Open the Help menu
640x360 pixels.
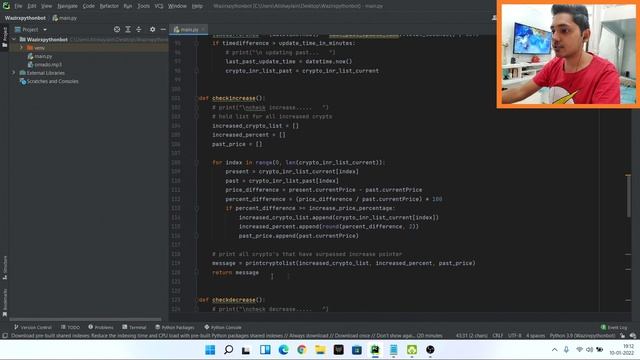pos(197,6)
